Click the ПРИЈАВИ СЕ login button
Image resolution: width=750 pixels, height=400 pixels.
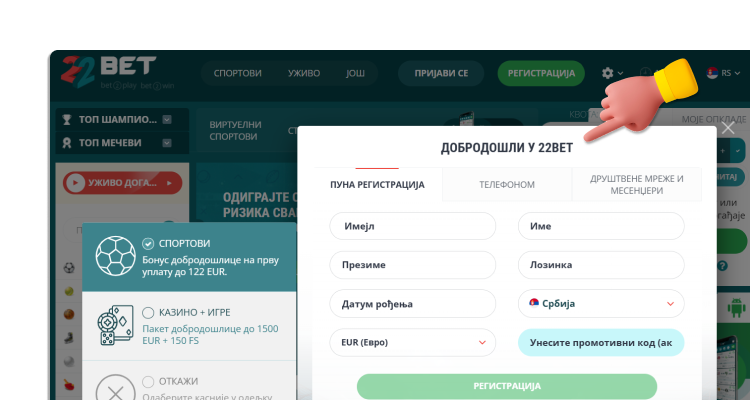point(441,73)
